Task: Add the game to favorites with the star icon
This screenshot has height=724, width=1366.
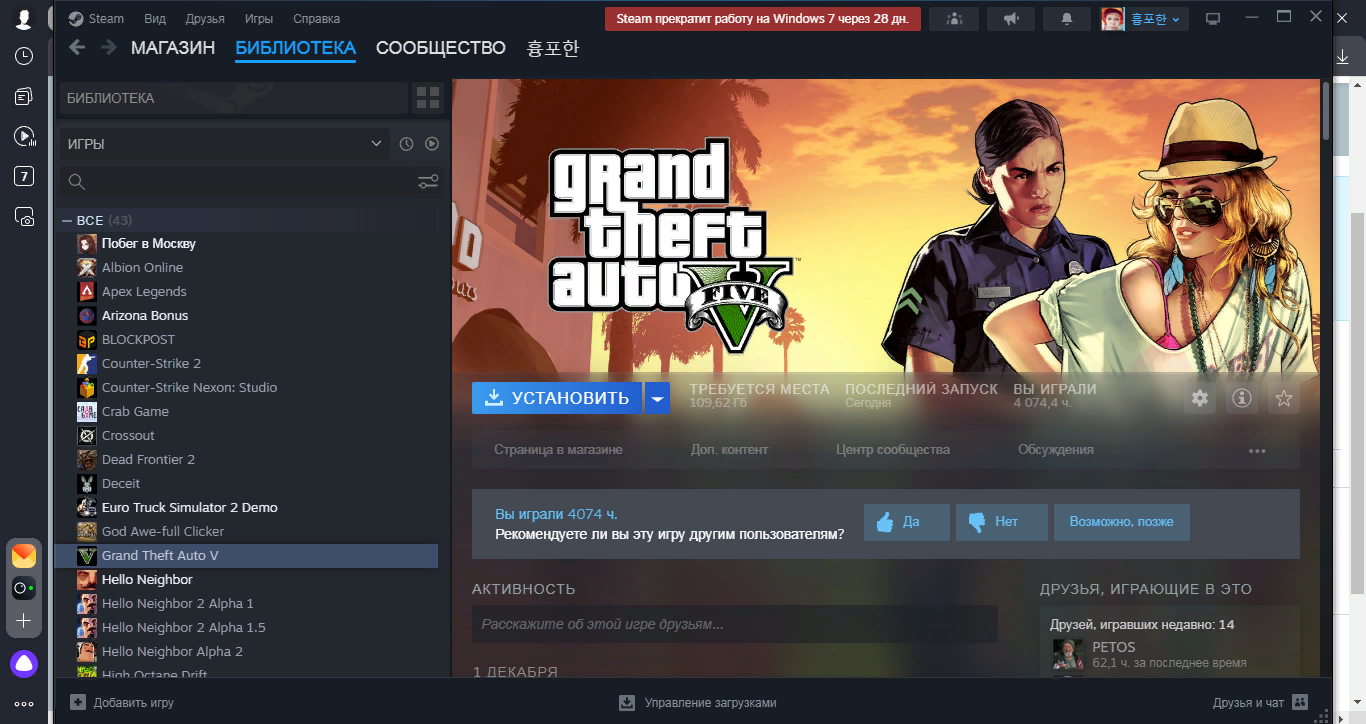Action: (1284, 398)
